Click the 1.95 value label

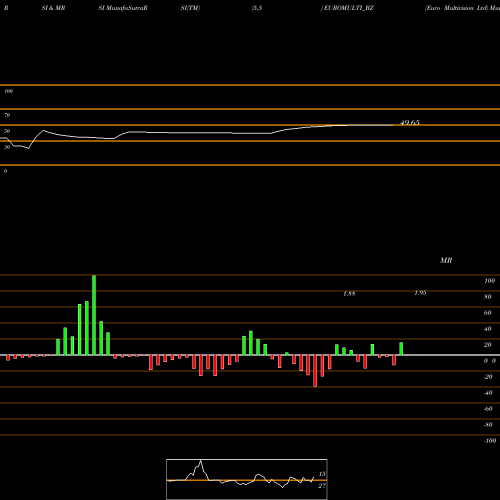coord(420,293)
